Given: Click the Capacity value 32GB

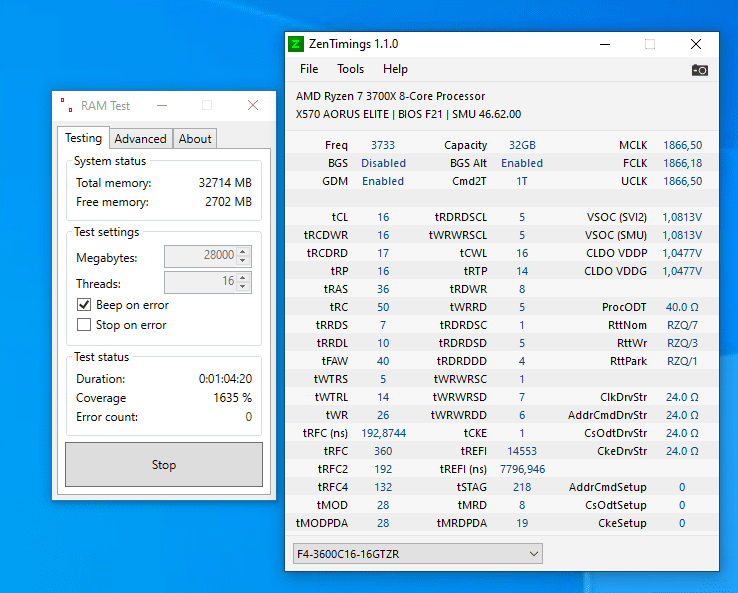Looking at the screenshot, I should 522,145.
